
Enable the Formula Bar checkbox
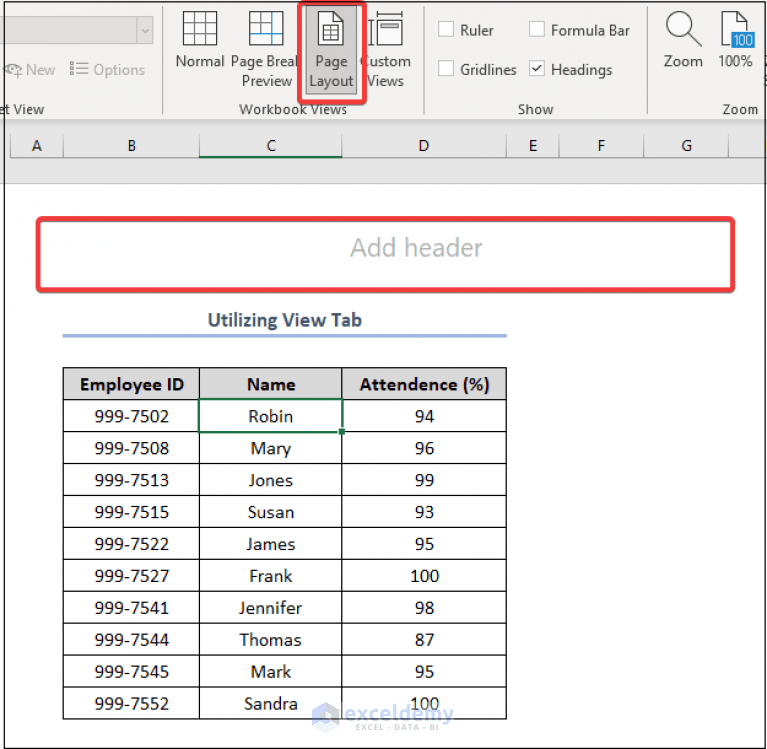(537, 29)
